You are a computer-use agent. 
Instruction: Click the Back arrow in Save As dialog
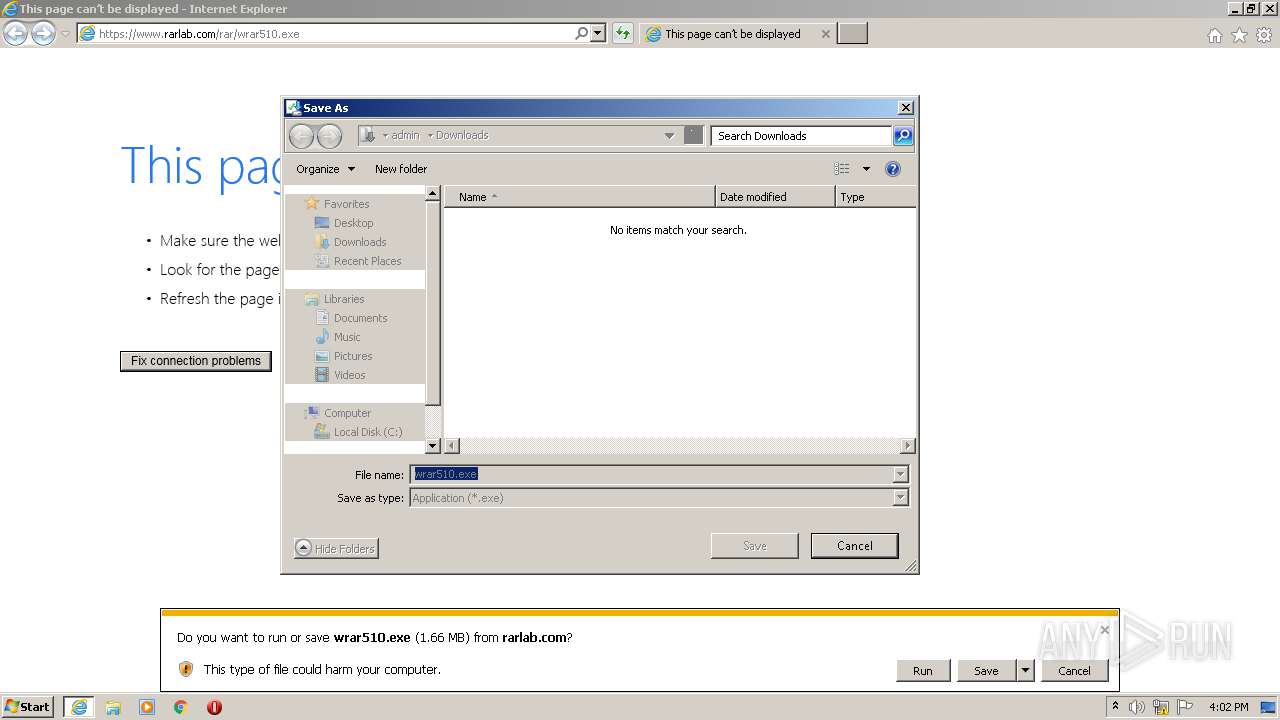pyautogui.click(x=301, y=136)
